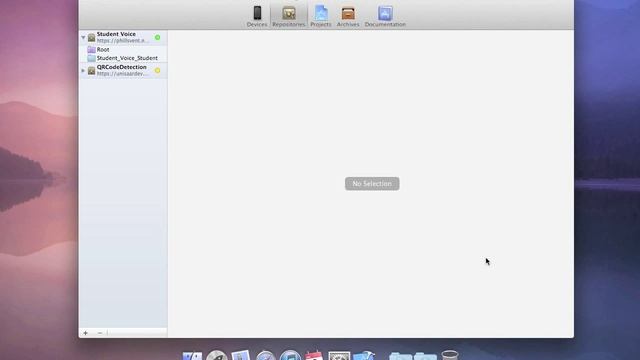Collapse the Student Voice repository triangle
The image size is (640, 360).
(83, 37)
